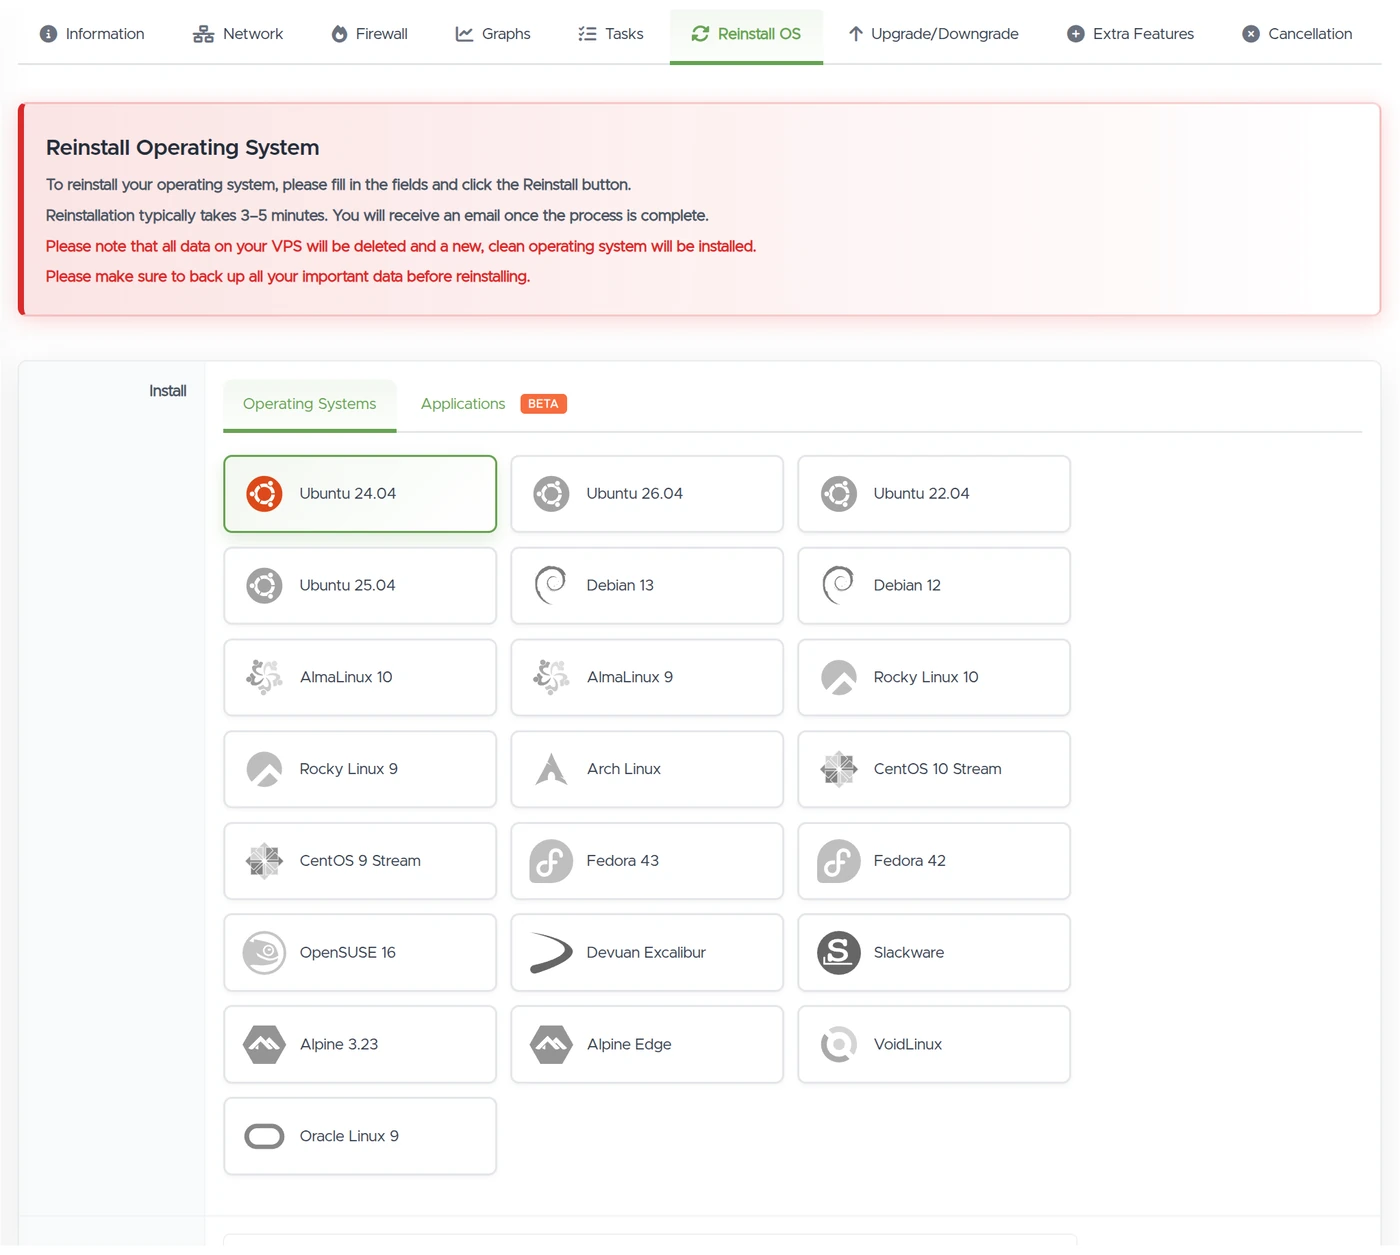
Task: Open the Cancellation tab
Action: tap(1297, 34)
